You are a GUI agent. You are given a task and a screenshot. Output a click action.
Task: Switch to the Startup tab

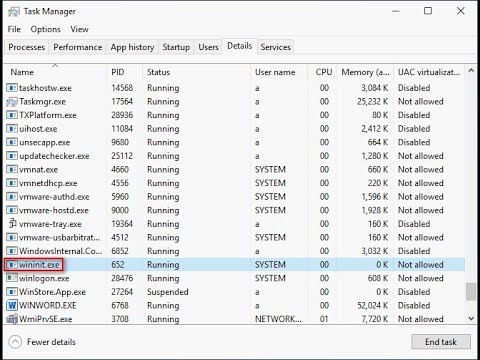click(176, 47)
